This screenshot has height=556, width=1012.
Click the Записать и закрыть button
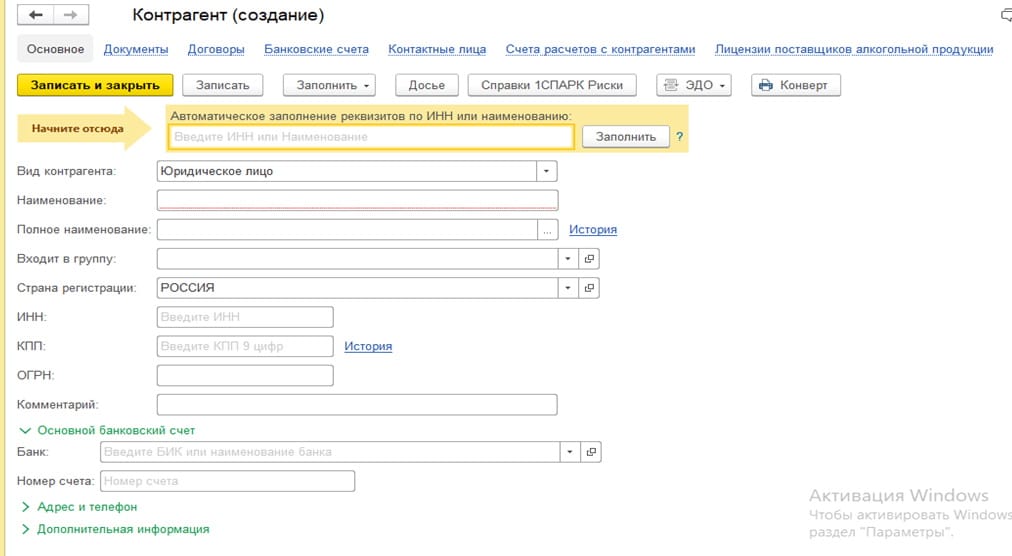pos(95,85)
